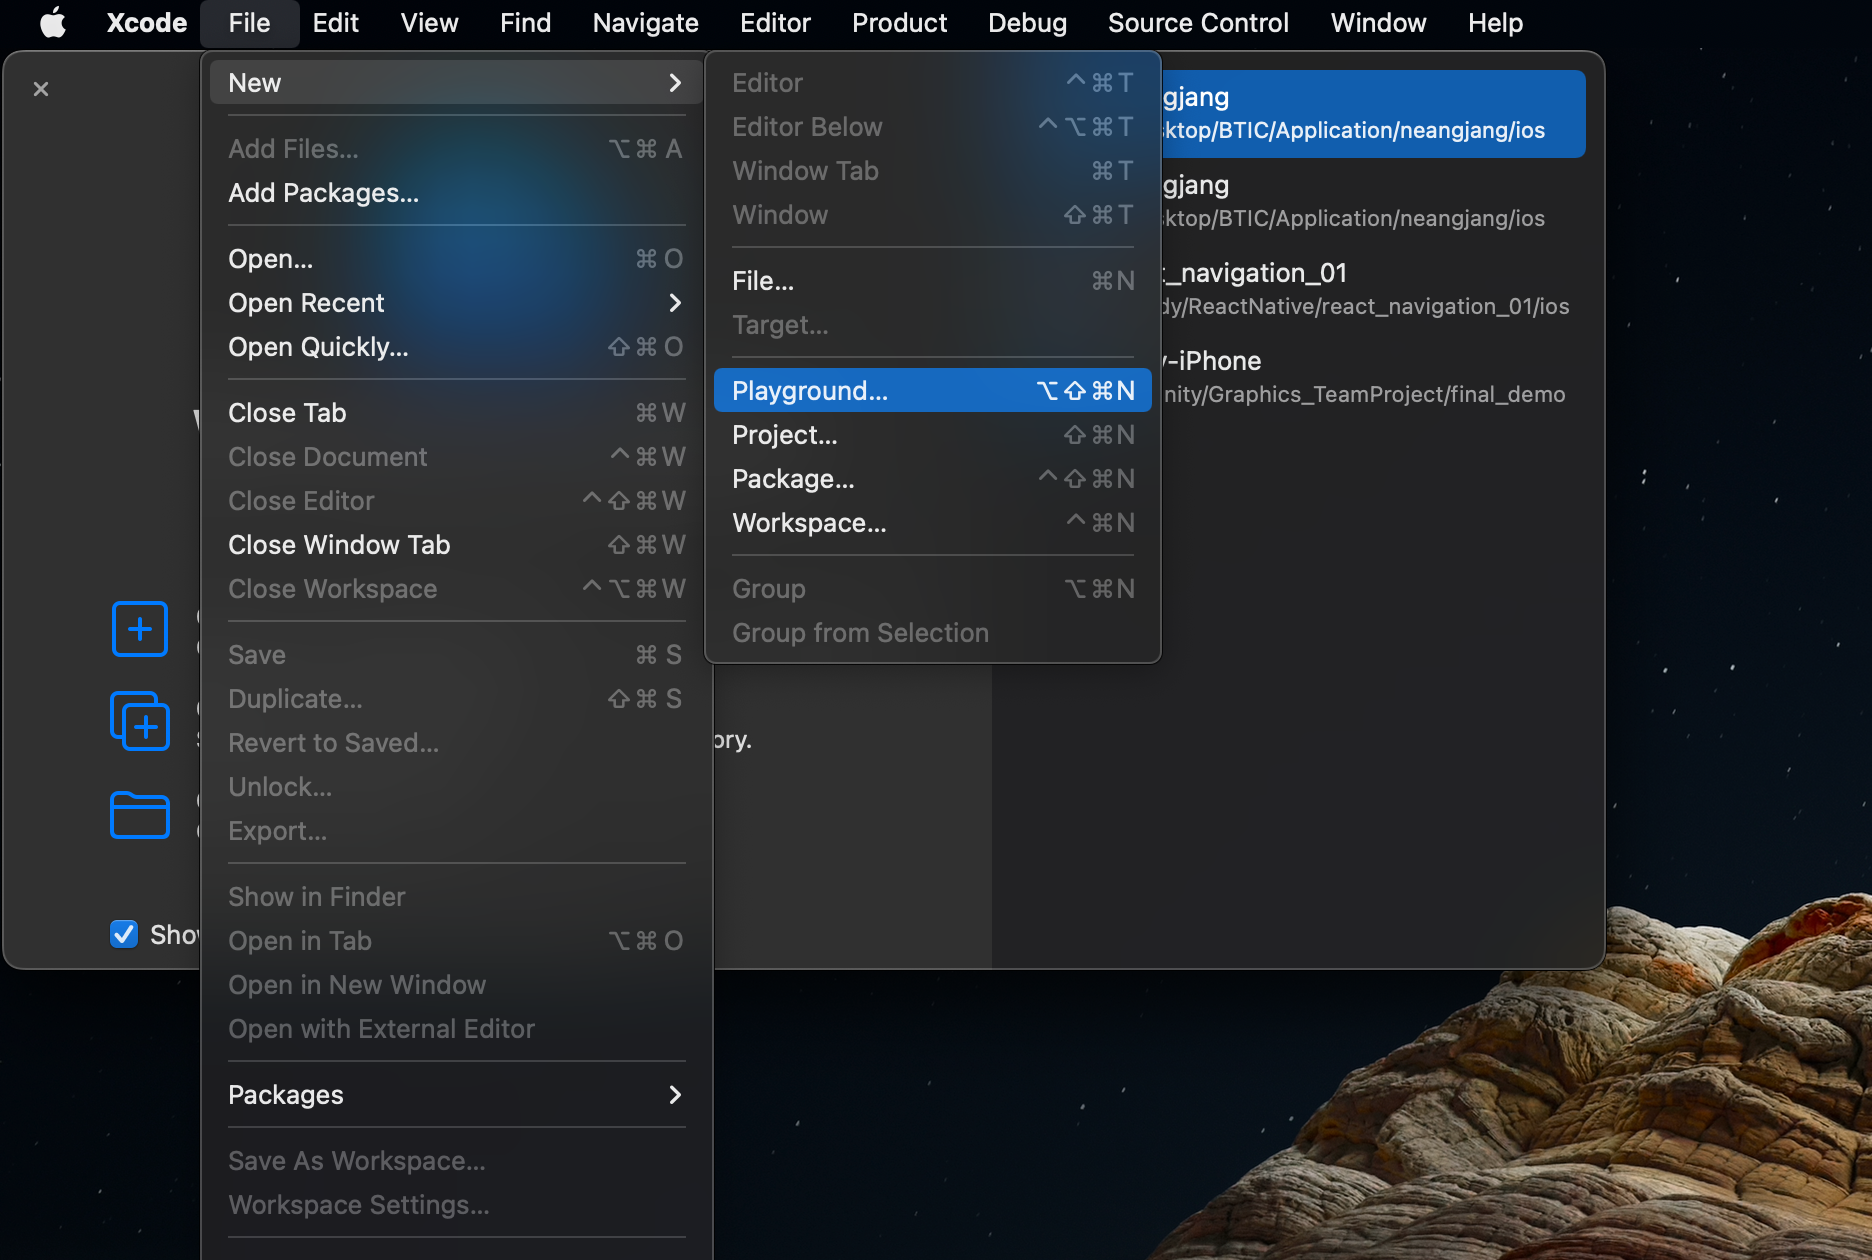Open the Product menu

tap(899, 22)
